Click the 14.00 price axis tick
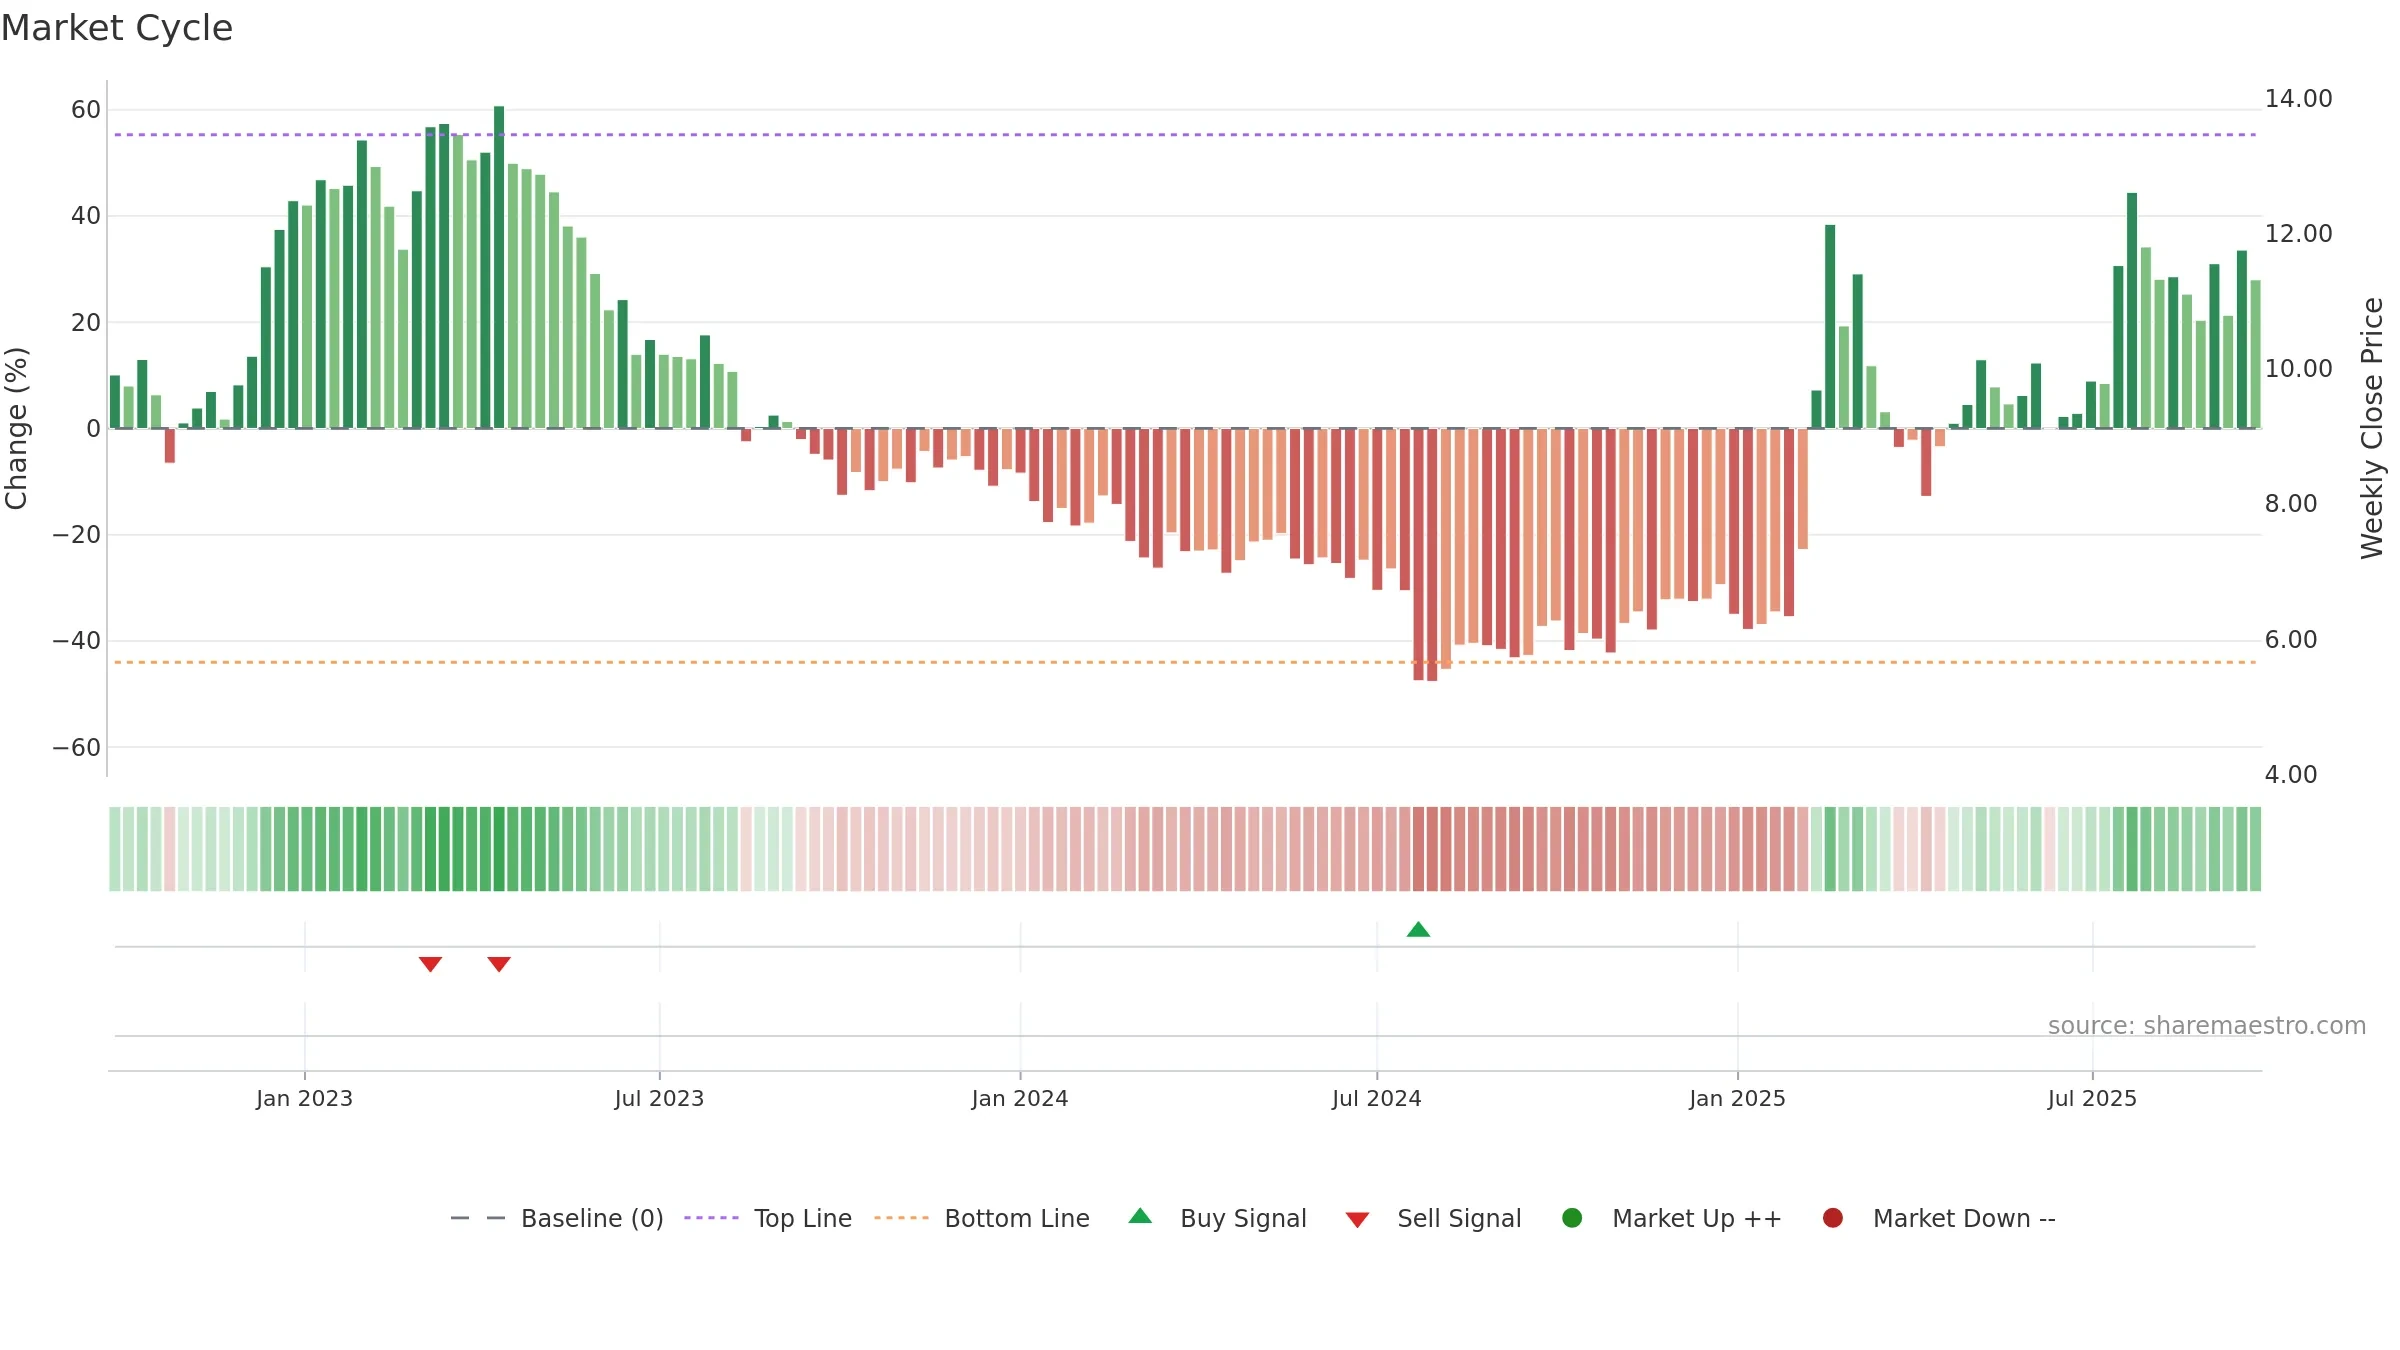2400x1350 pixels. point(2298,98)
